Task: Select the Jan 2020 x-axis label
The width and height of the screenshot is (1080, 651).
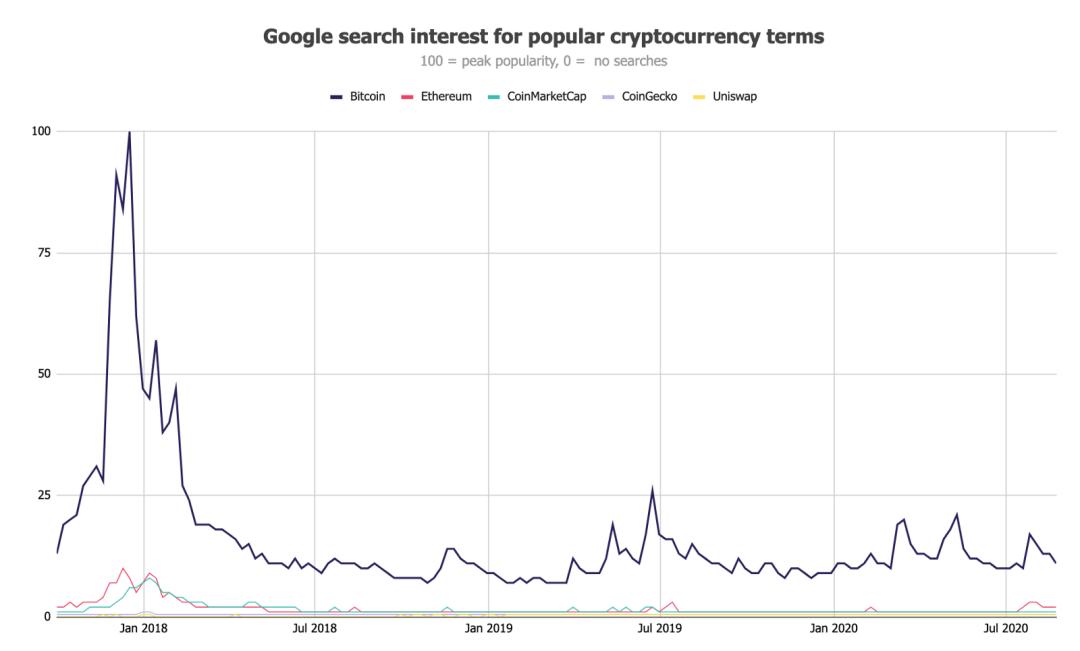Action: click(x=833, y=628)
